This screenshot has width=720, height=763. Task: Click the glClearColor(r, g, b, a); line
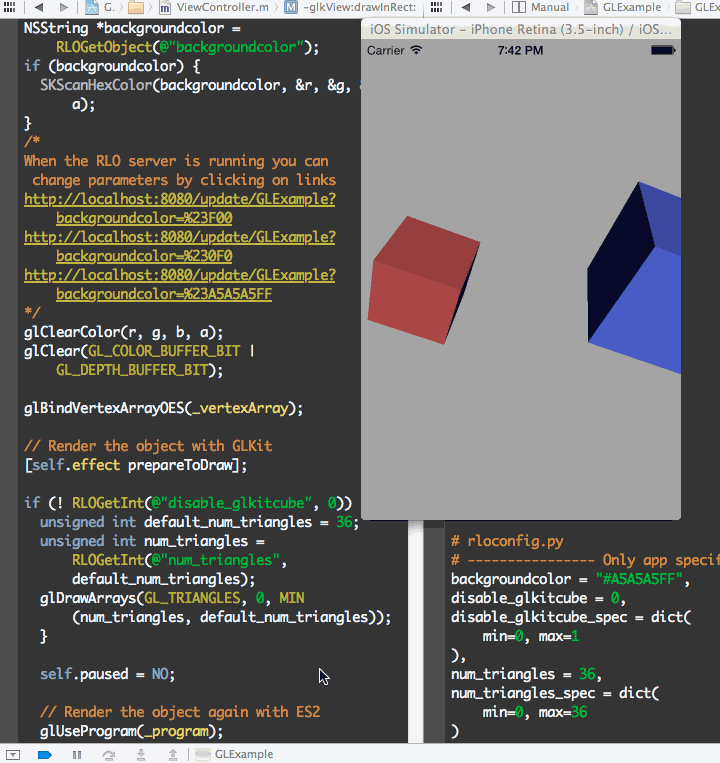[x=124, y=332]
